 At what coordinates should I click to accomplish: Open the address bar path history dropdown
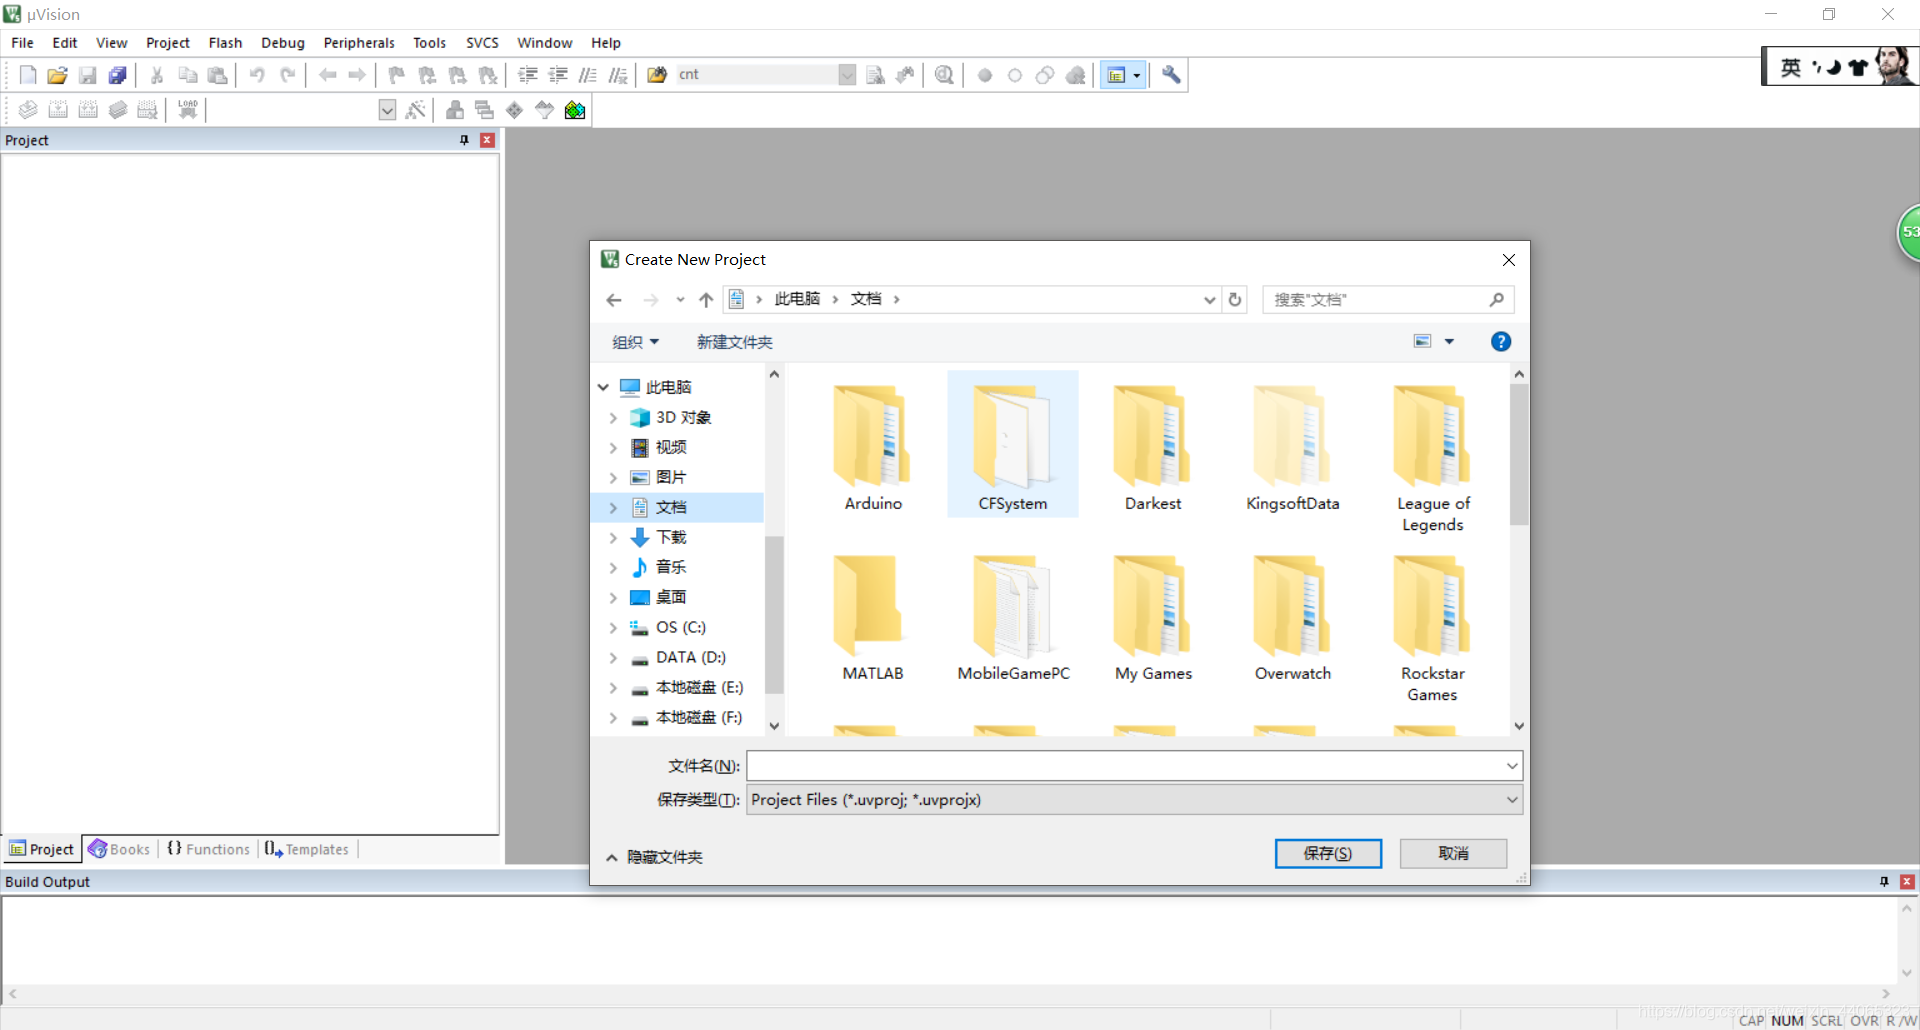(x=1209, y=300)
